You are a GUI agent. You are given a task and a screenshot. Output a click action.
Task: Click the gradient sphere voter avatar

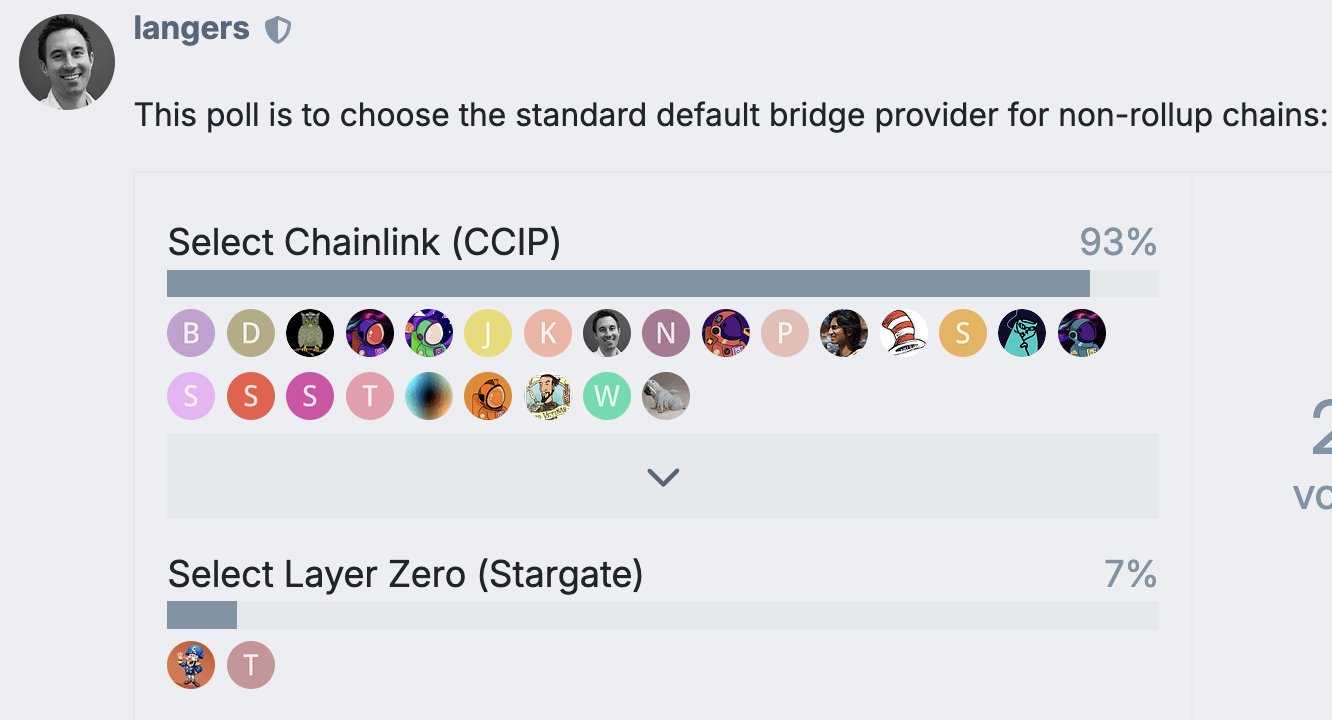coord(429,397)
